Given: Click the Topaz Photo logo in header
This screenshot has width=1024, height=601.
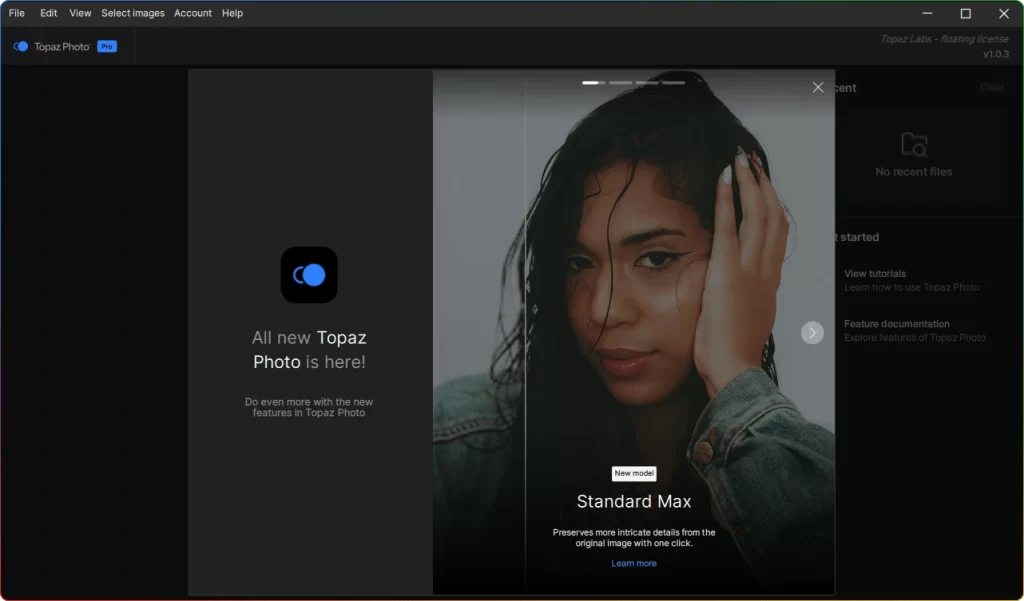Looking at the screenshot, I should (52, 47).
